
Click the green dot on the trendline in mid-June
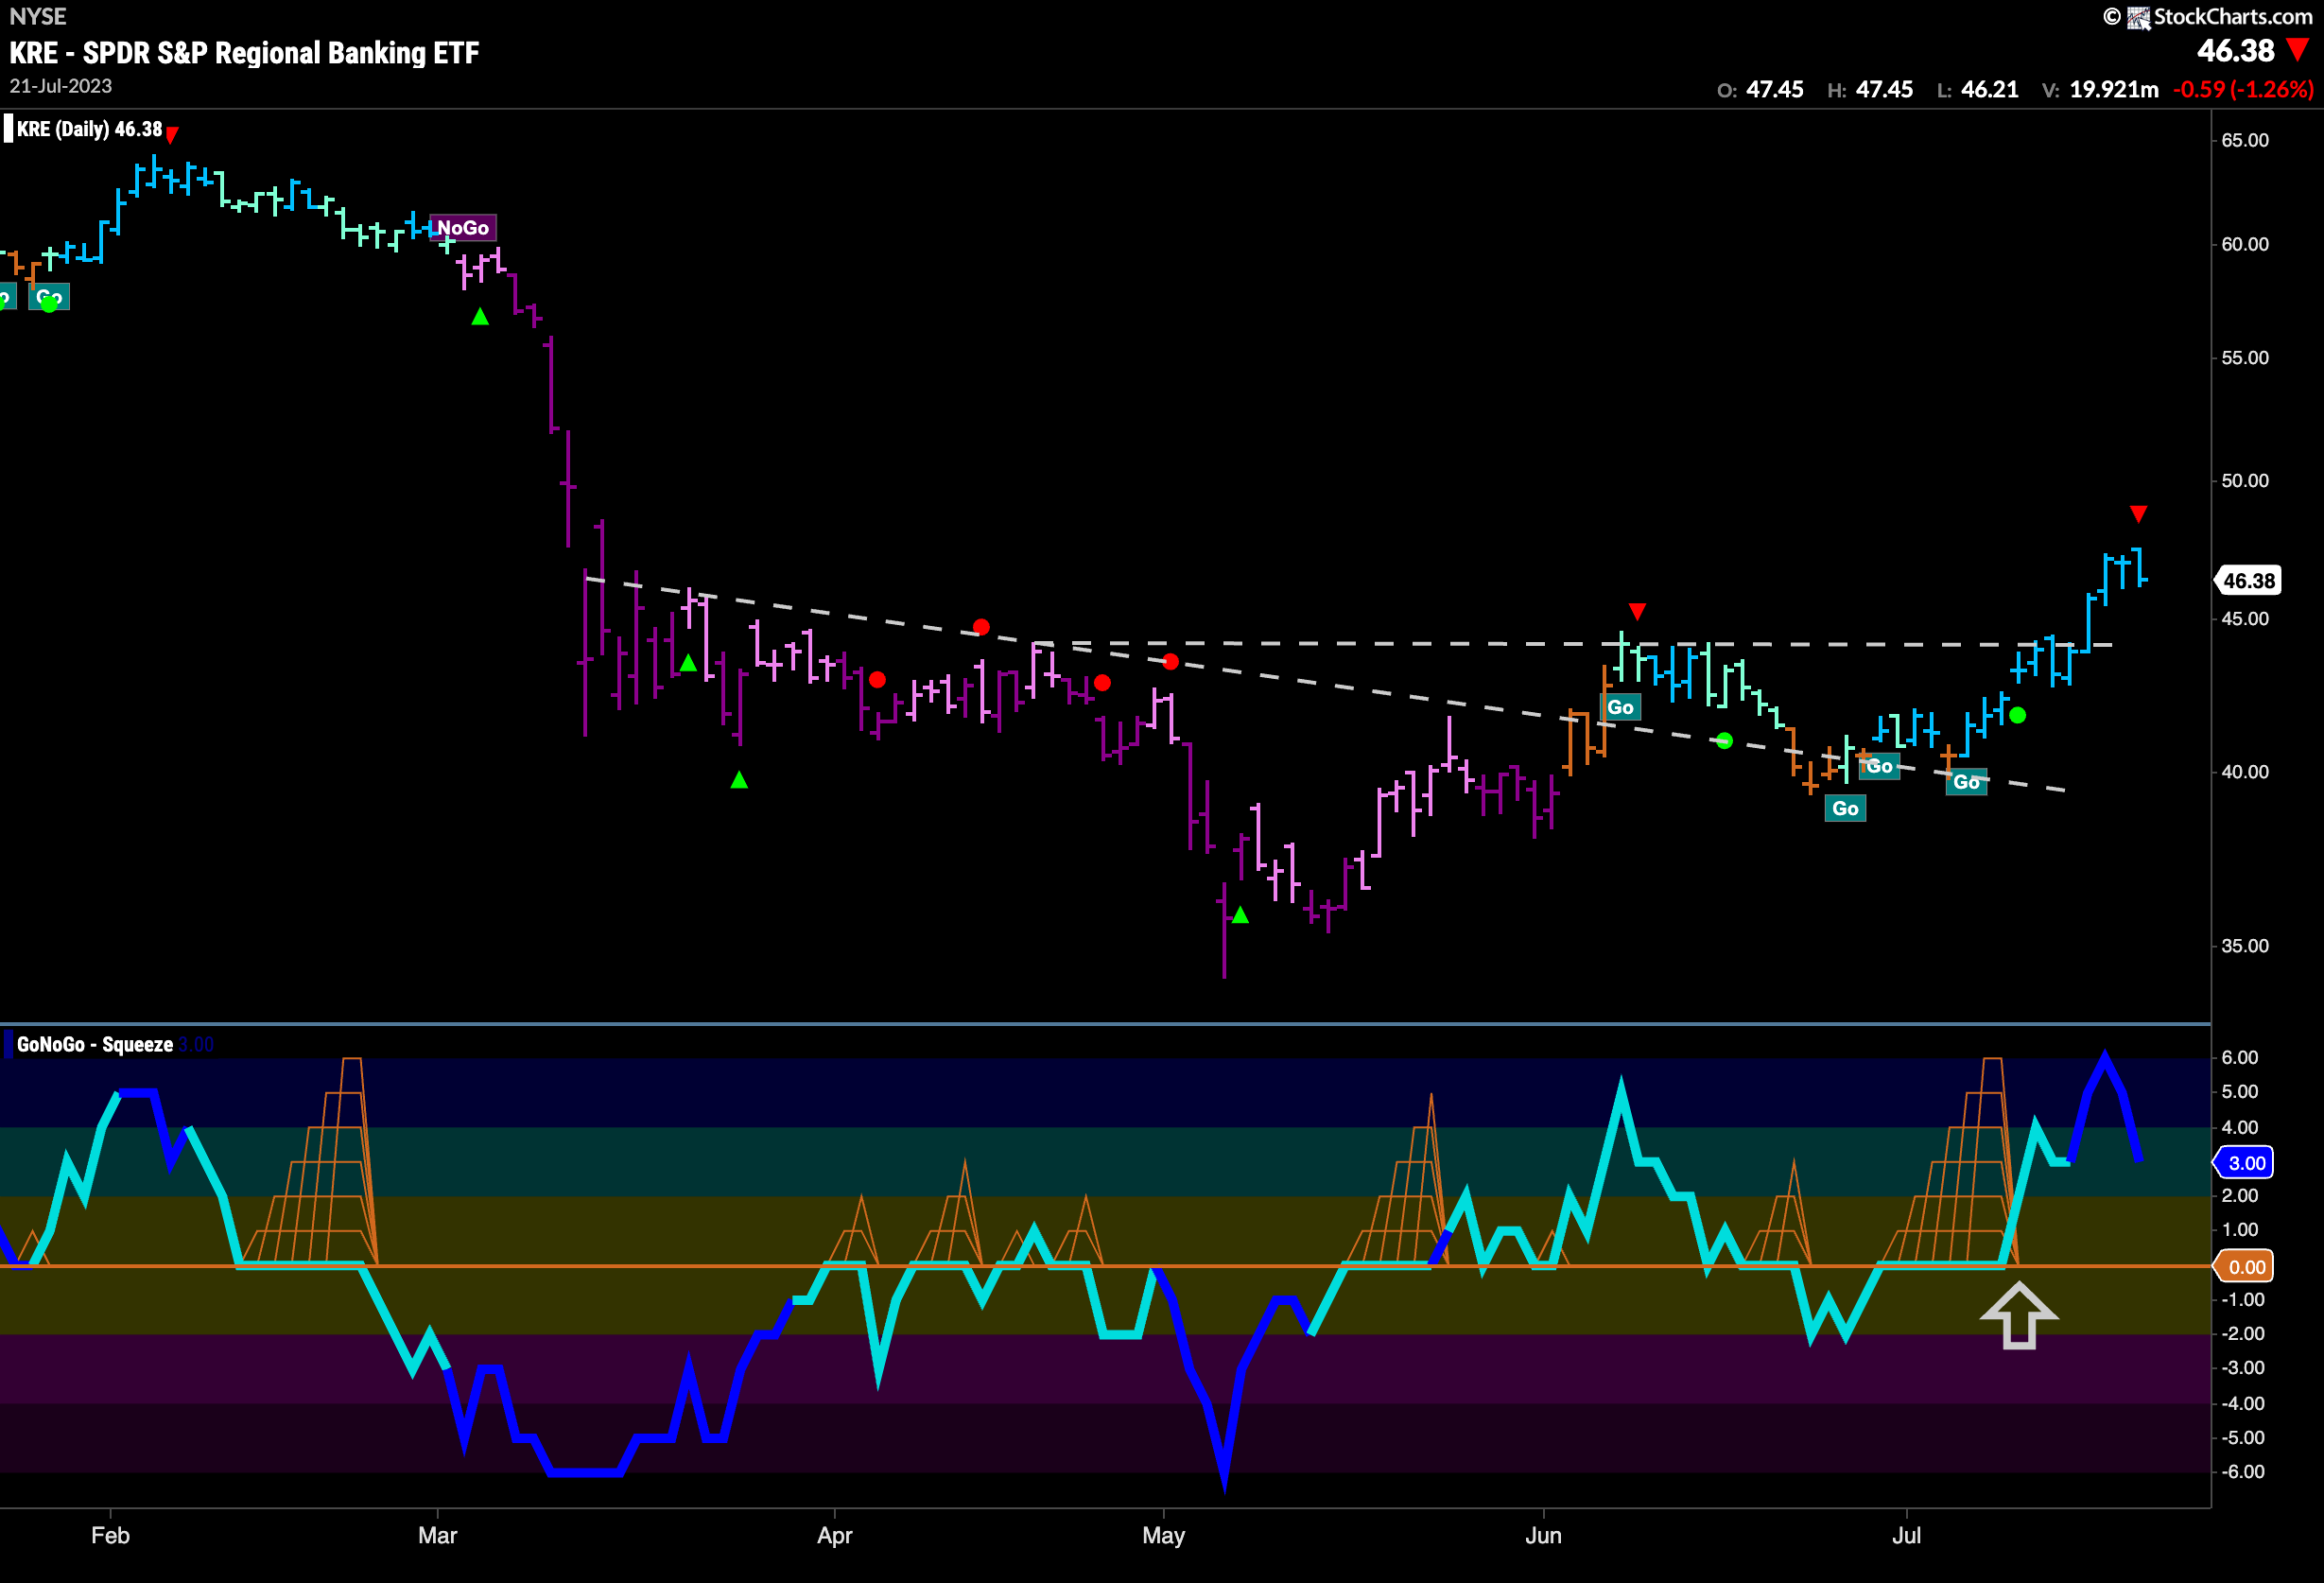(x=1724, y=741)
